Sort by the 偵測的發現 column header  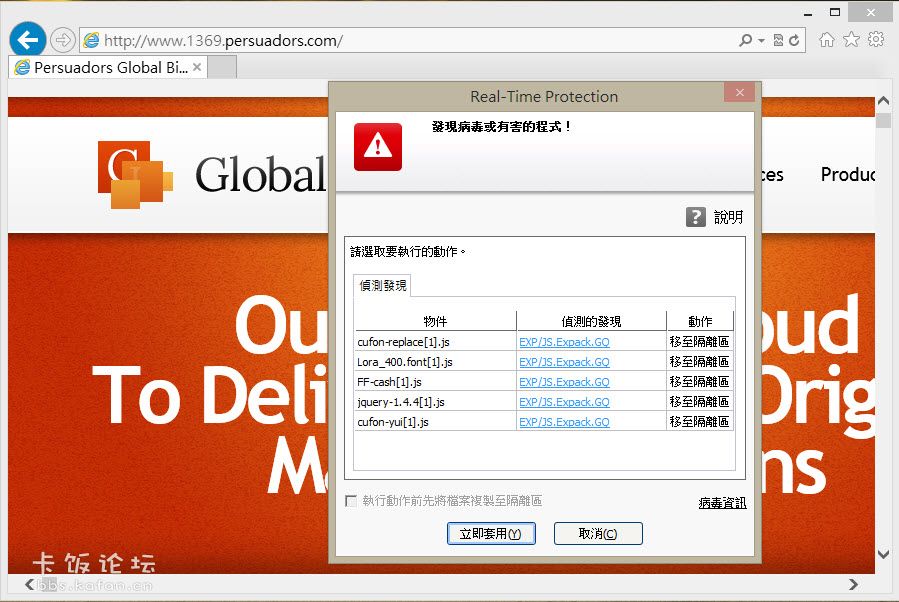591,321
